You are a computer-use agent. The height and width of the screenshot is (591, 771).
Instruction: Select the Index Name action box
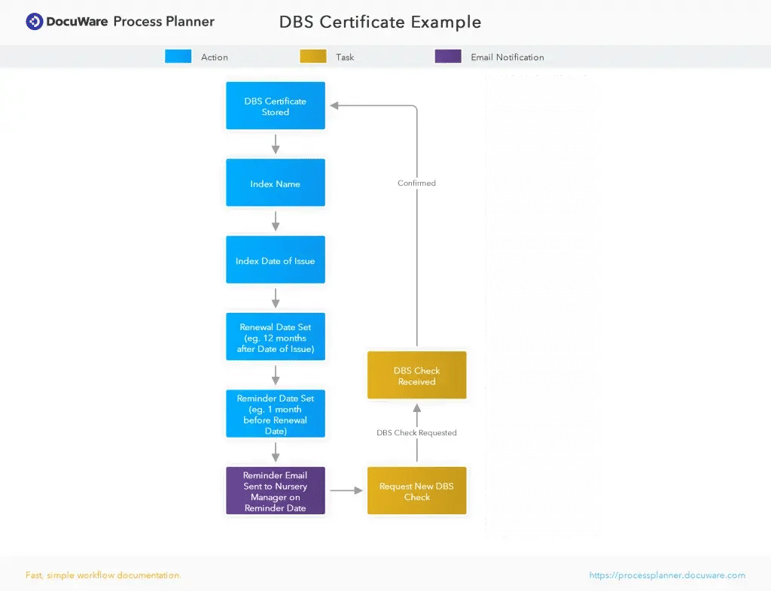(275, 182)
